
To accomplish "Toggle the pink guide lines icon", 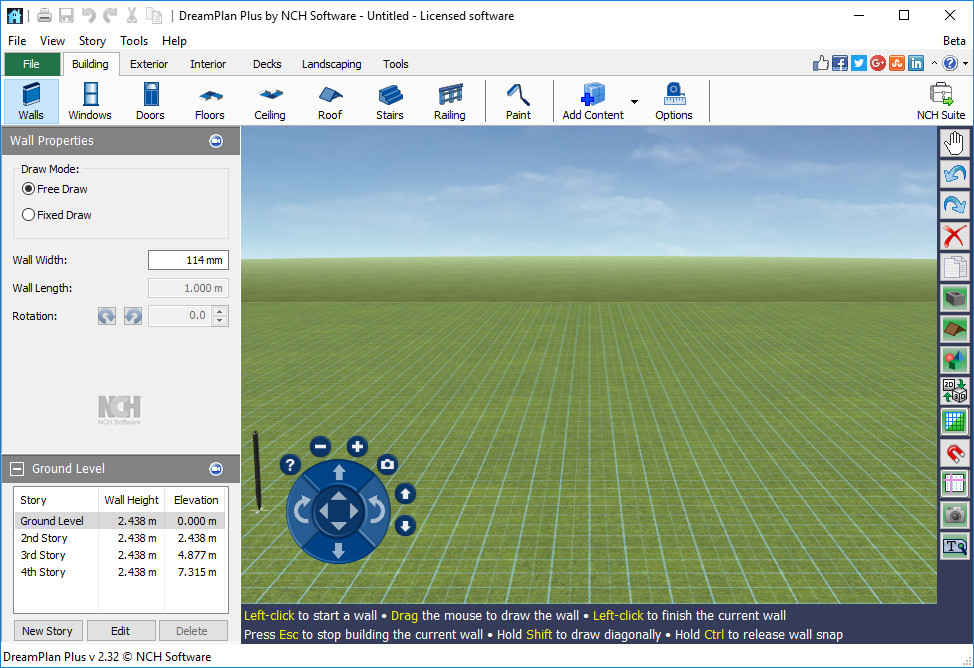I will (x=955, y=483).
